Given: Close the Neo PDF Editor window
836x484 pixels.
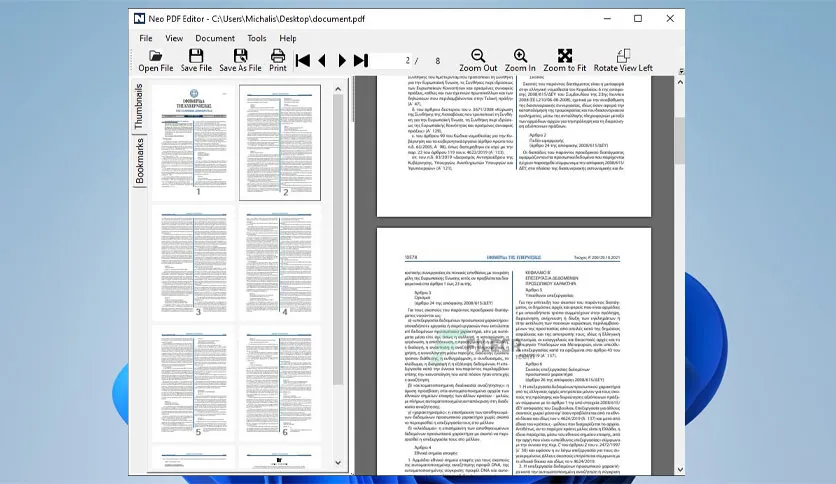Looking at the screenshot, I should click(670, 19).
